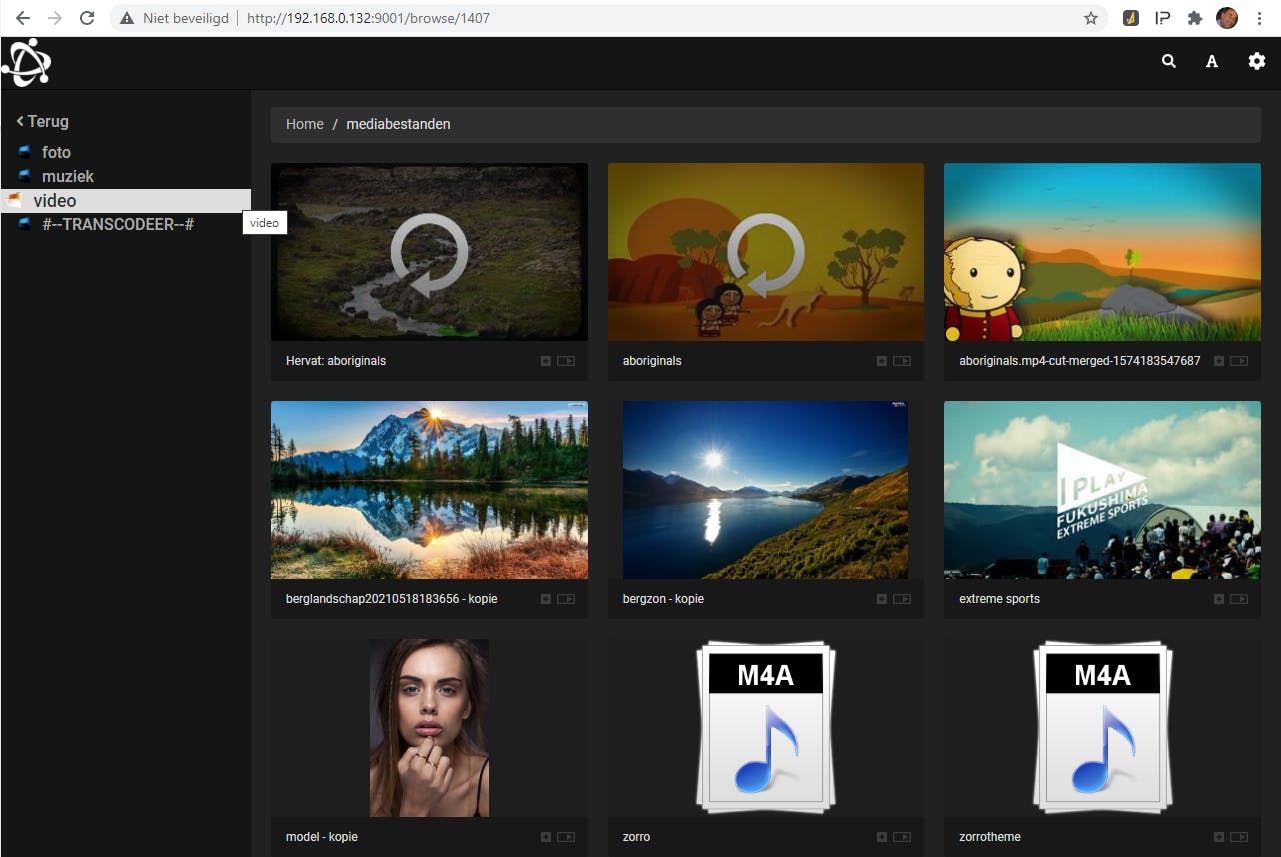Click the replay circle on the "aboriginals" thumbnail
The width and height of the screenshot is (1281, 857).
coord(766,255)
